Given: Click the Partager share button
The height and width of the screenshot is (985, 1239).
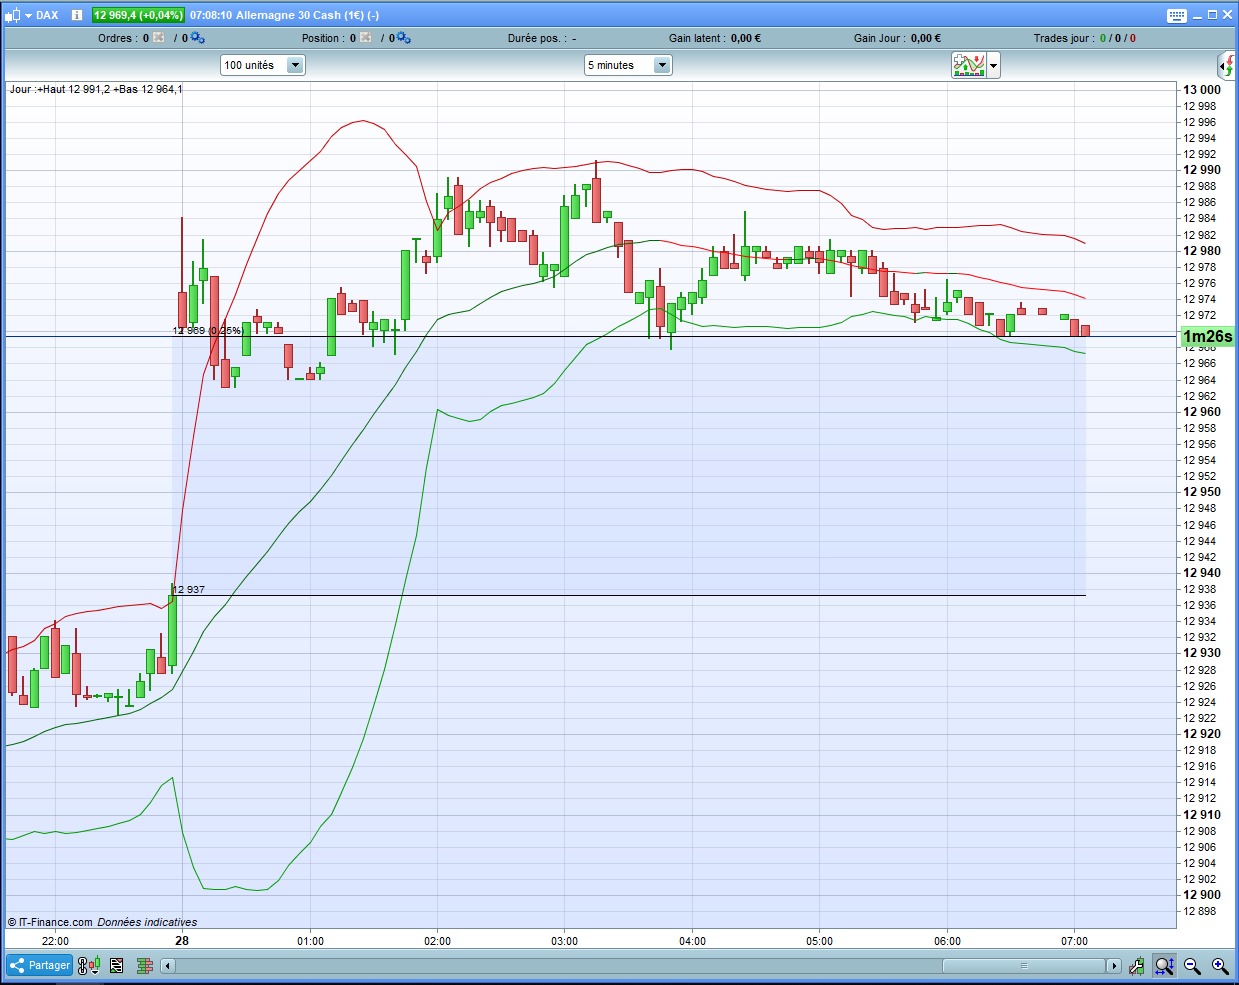Looking at the screenshot, I should pos(39,965).
